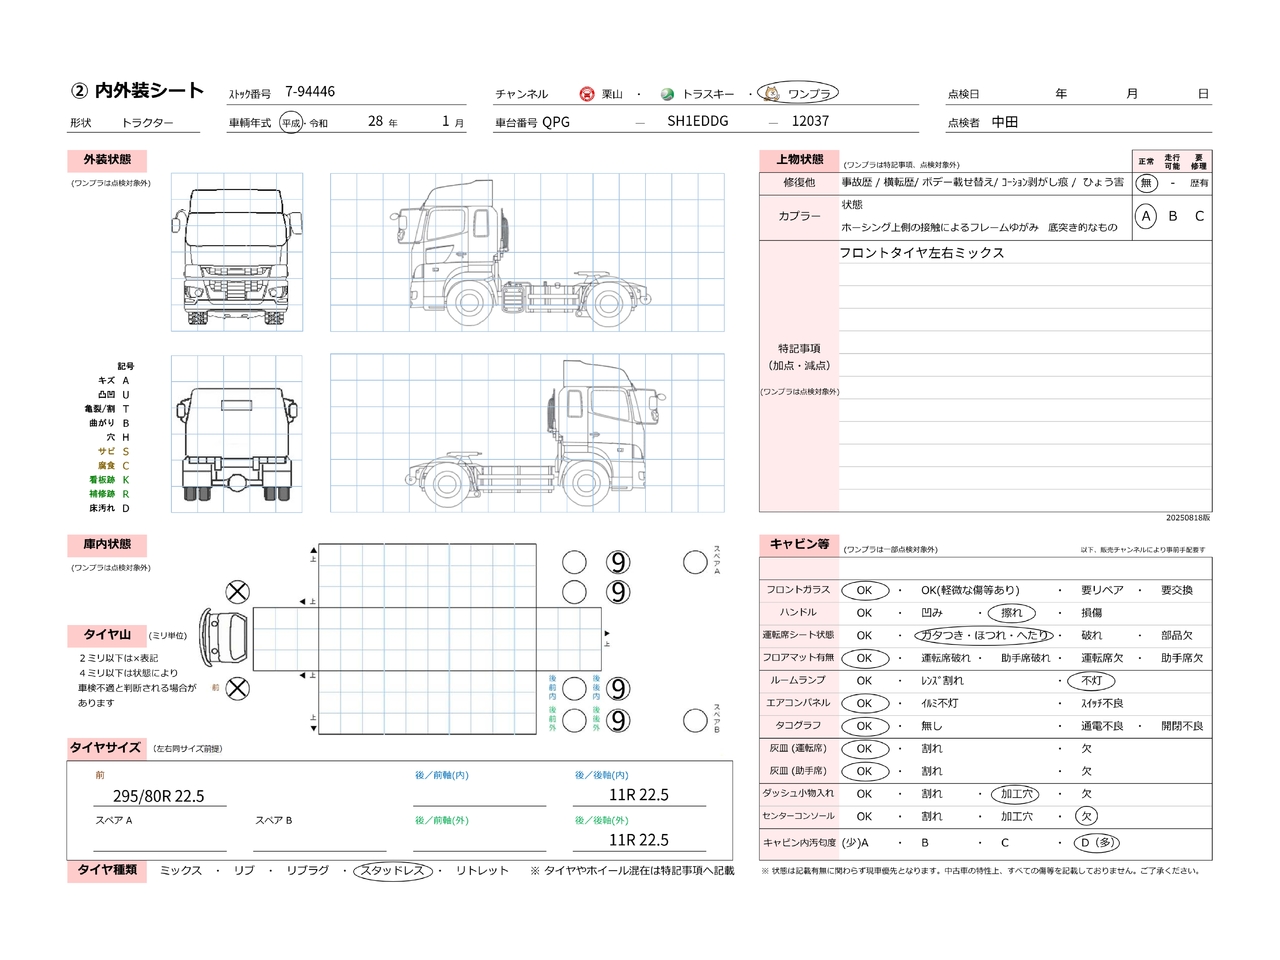Click the フロントタイヤ左右ミックス remarks line
Viewport: 1280px width, 960px height.
click(922, 253)
